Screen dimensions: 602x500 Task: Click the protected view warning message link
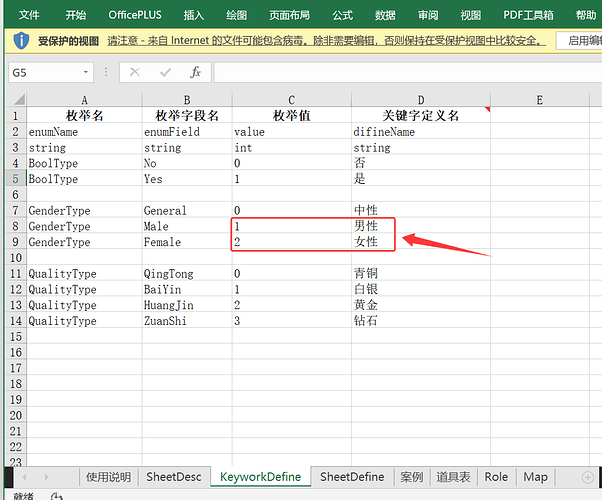click(326, 40)
